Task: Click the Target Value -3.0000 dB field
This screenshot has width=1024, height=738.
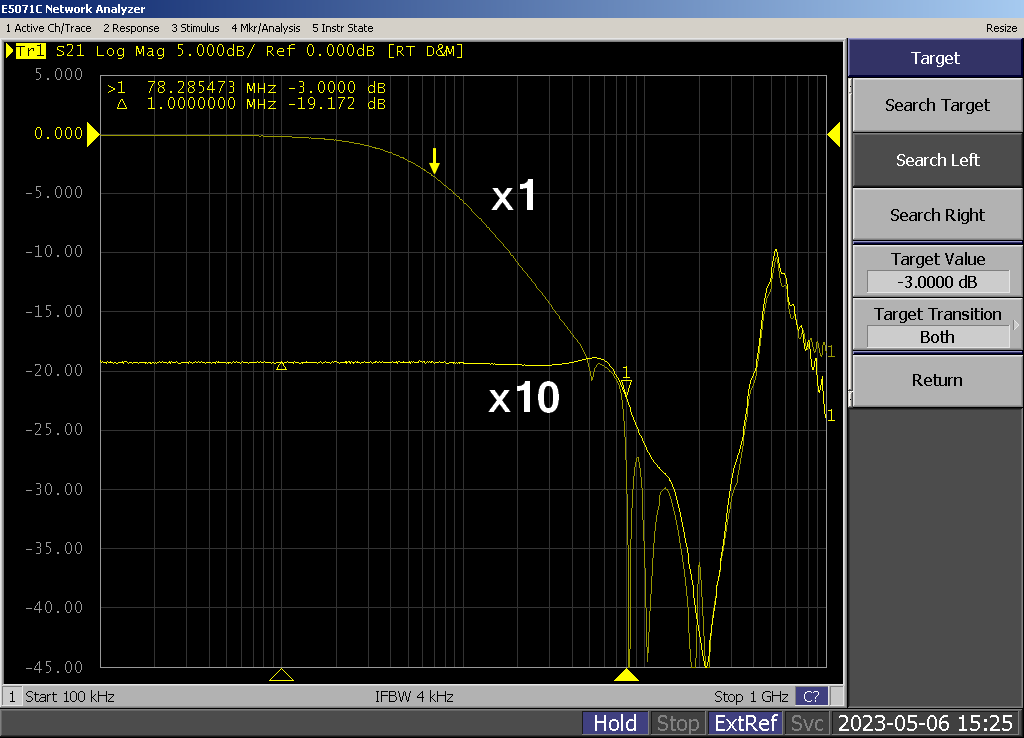Action: (x=937, y=282)
